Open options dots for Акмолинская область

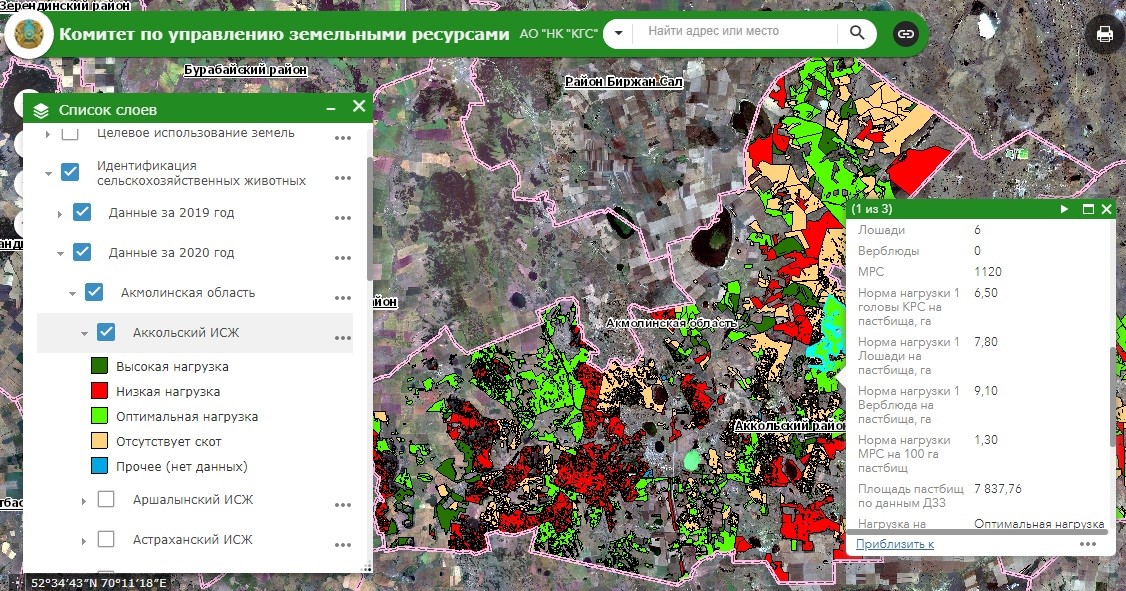coord(343,297)
